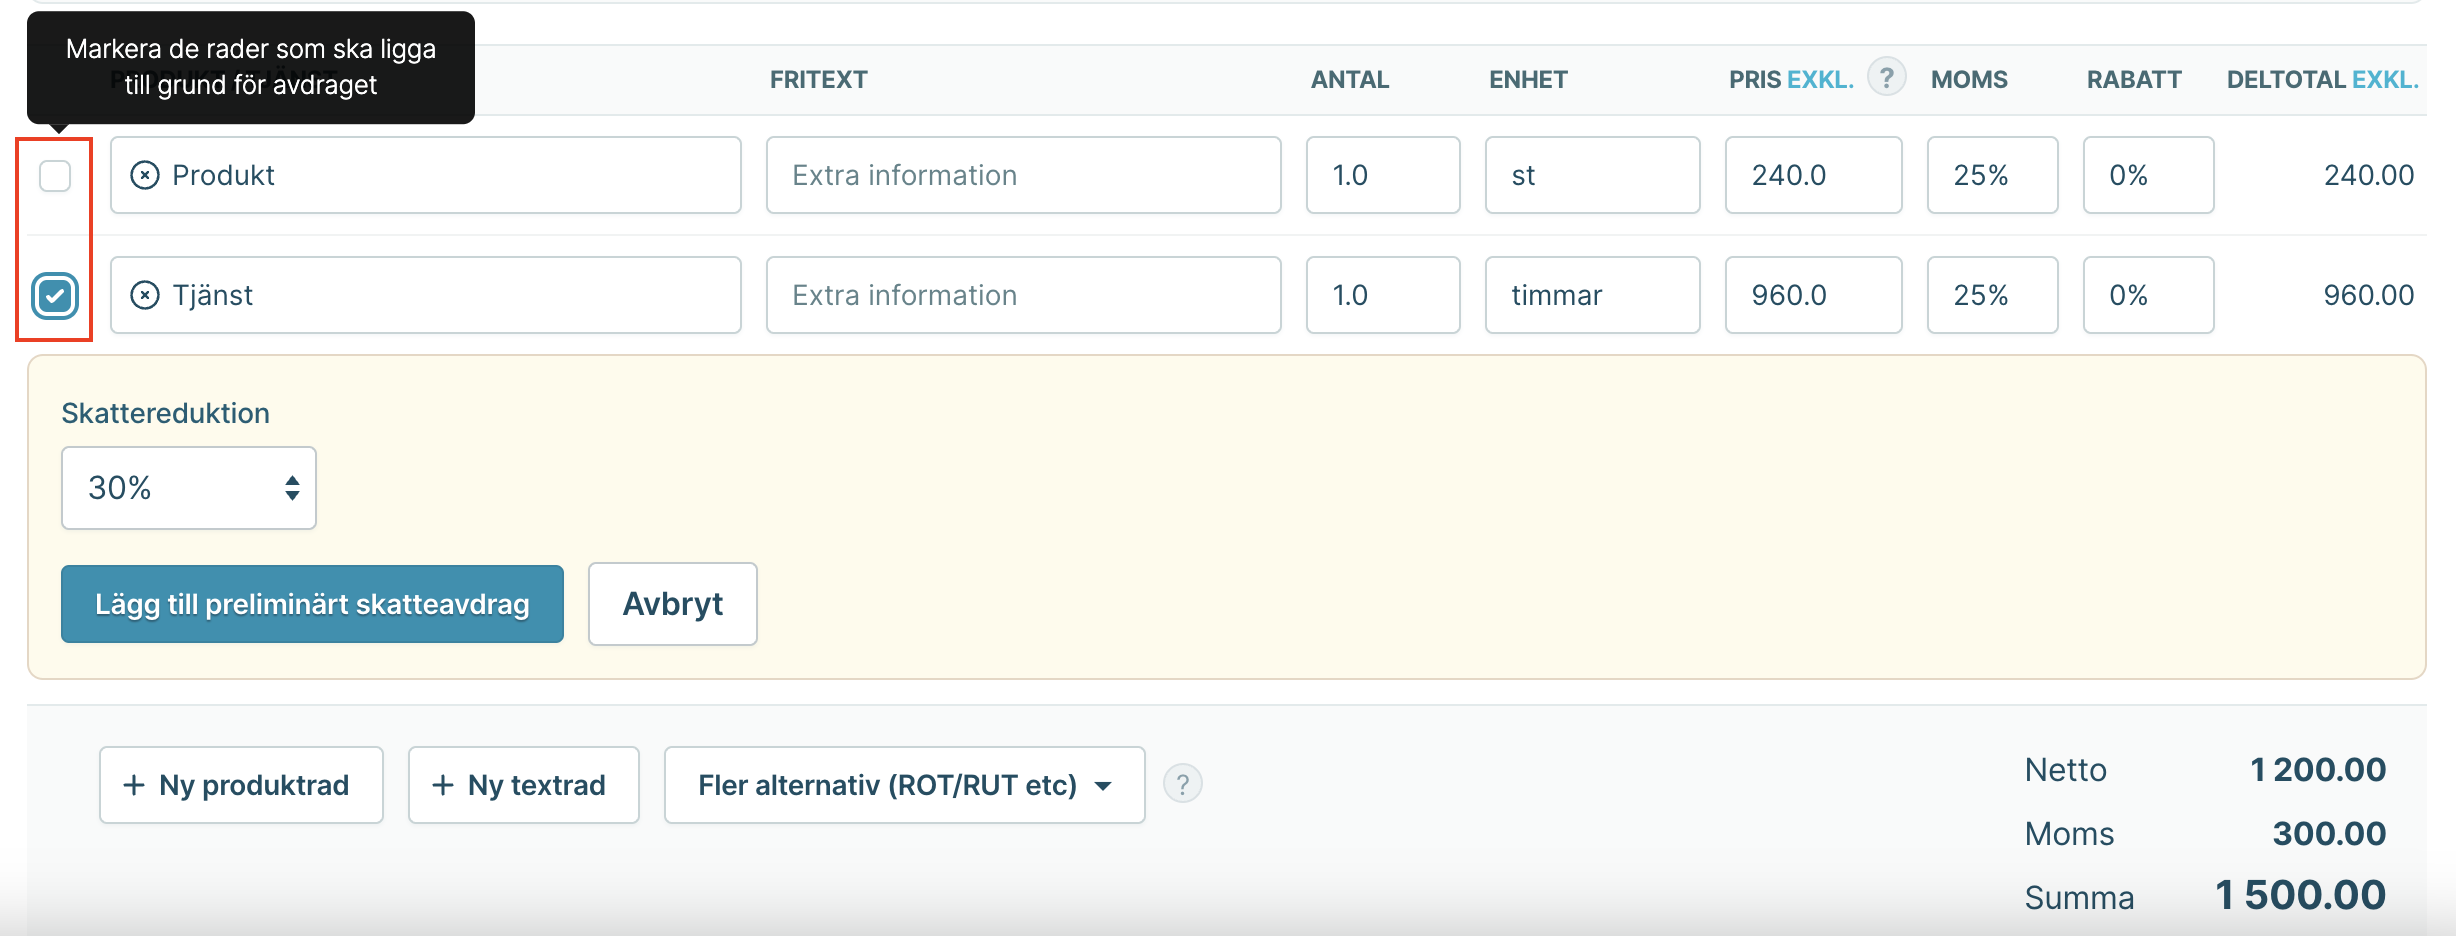Click Lägg till preliminärt skatteavdrag button
The height and width of the screenshot is (936, 2456).
point(312,604)
